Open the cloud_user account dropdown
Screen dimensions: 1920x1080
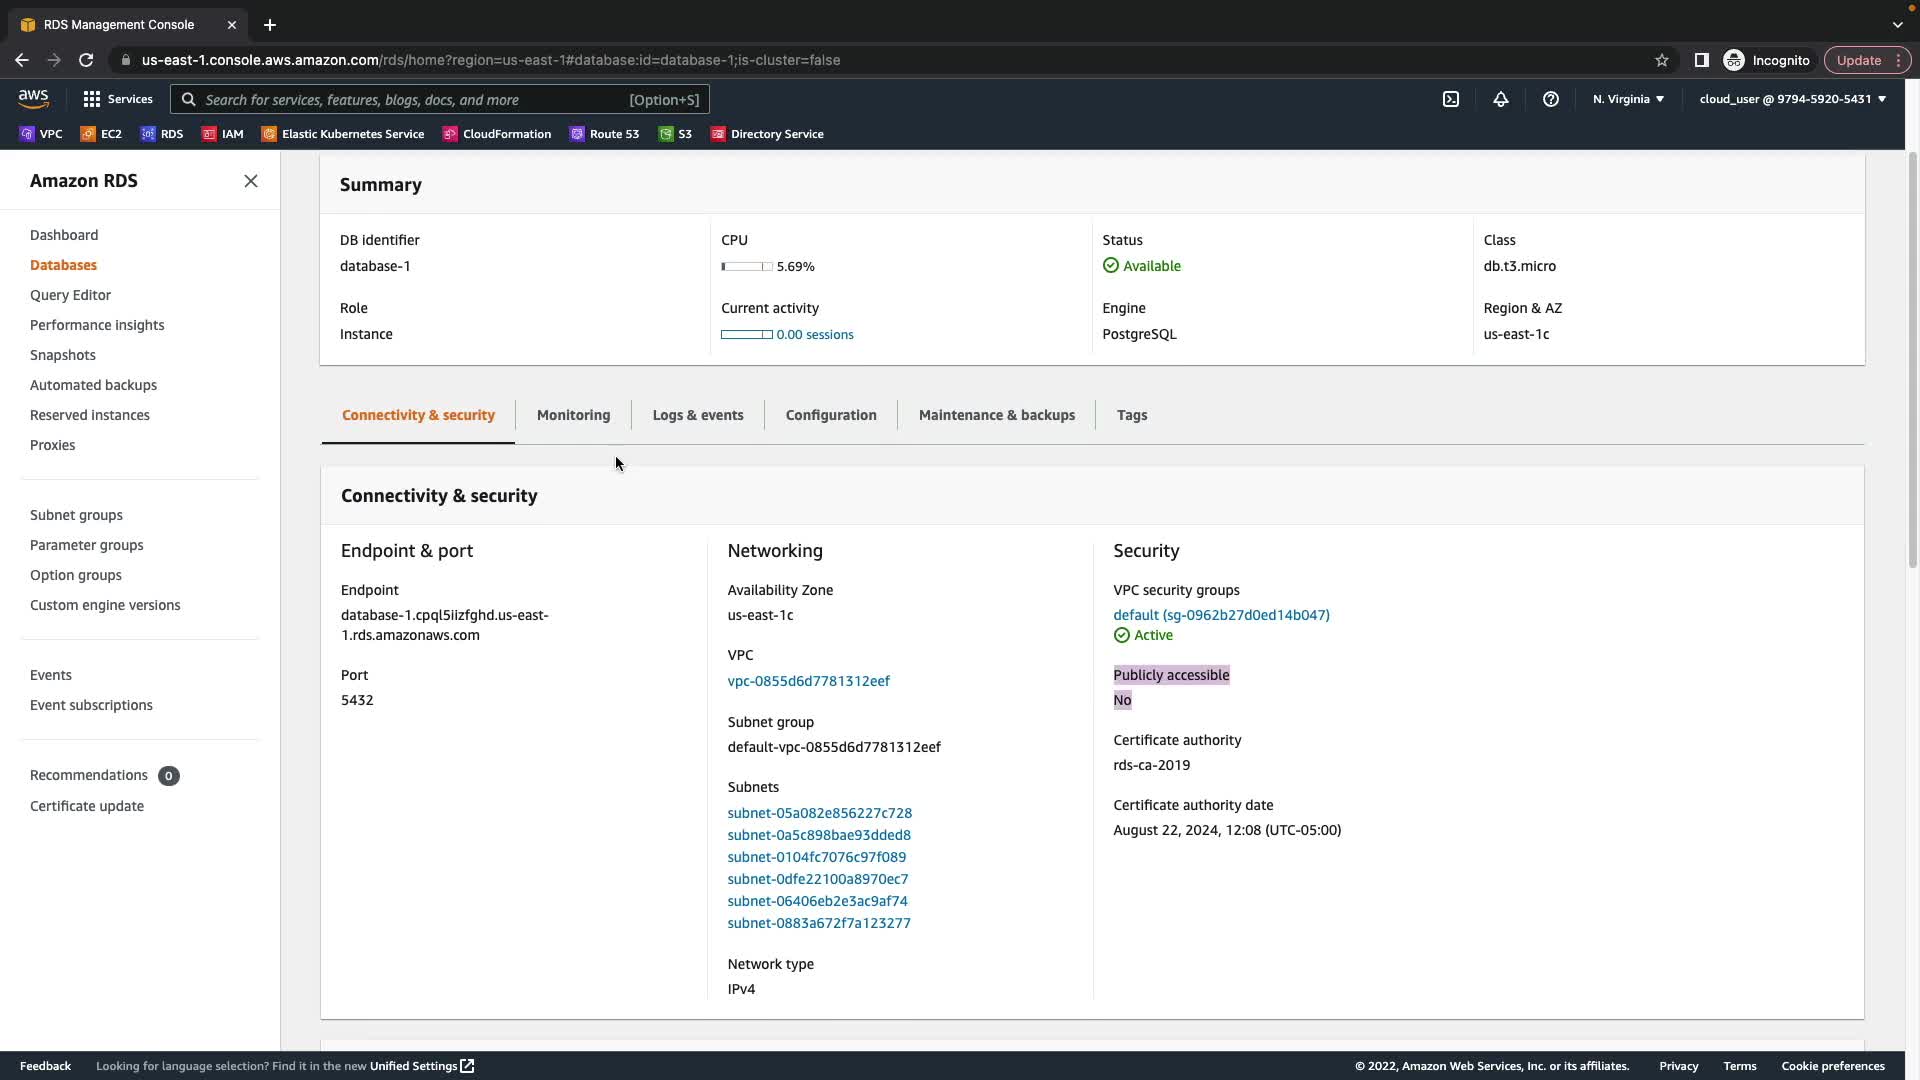(1792, 99)
